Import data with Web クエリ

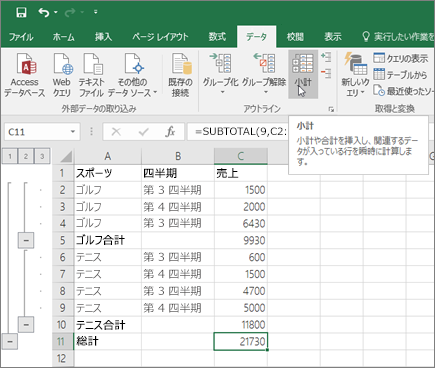coord(62,75)
